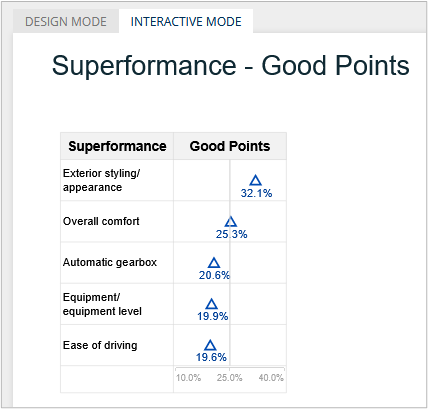Viewport: 428px width, 409px height.
Task: Switch to the Design Mode tab
Action: click(66, 21)
